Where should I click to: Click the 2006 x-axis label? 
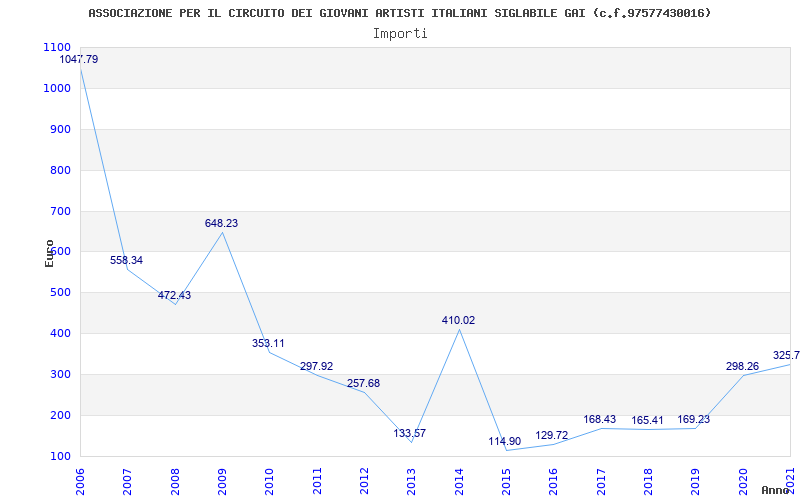80,481
